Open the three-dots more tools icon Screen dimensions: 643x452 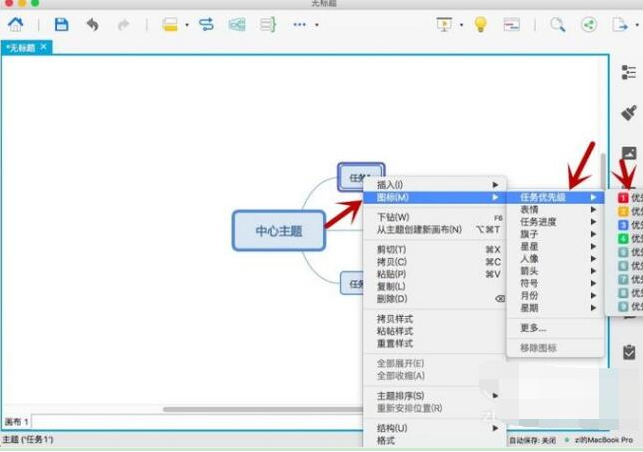click(x=299, y=25)
